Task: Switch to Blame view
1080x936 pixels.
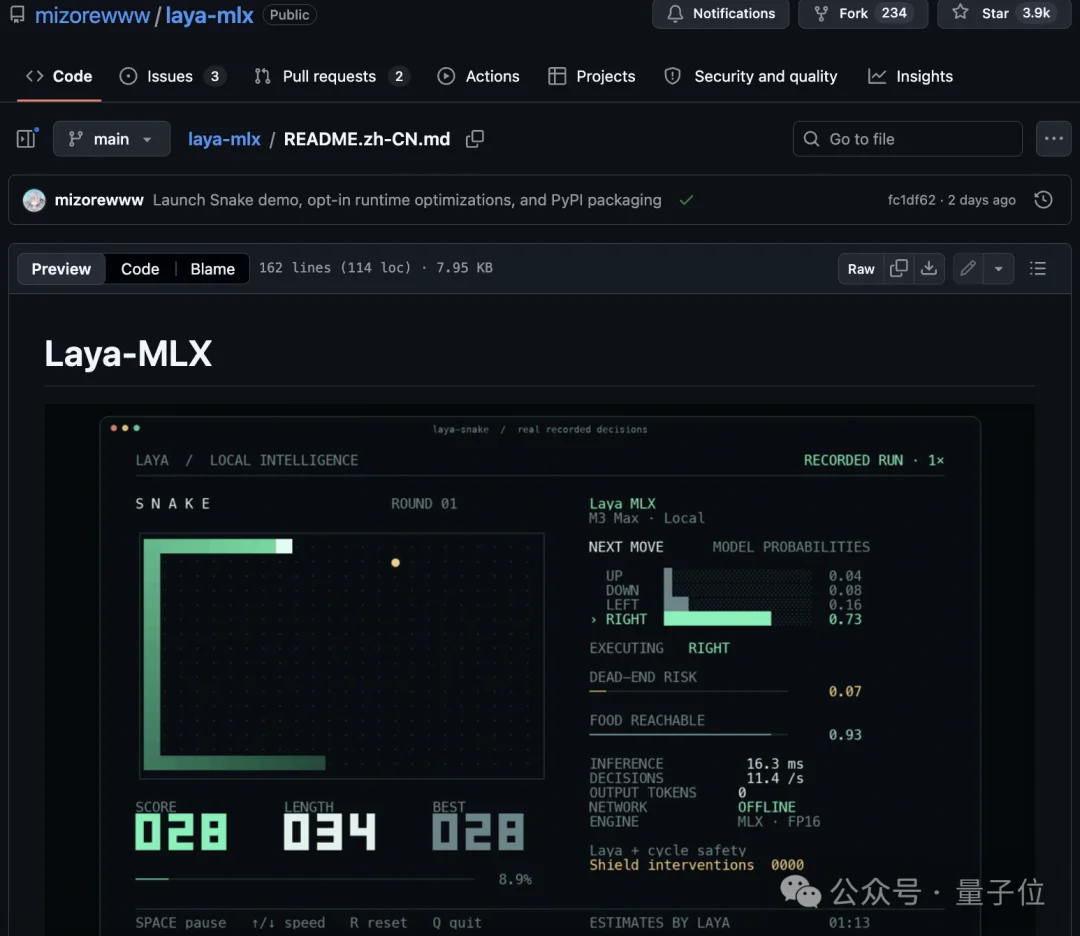Action: (212, 269)
